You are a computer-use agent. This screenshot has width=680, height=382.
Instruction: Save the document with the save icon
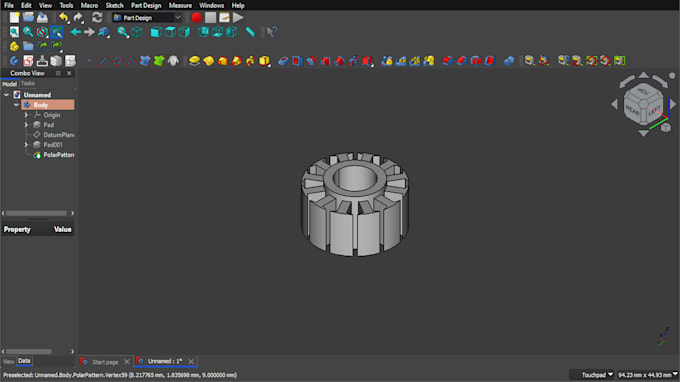point(42,18)
